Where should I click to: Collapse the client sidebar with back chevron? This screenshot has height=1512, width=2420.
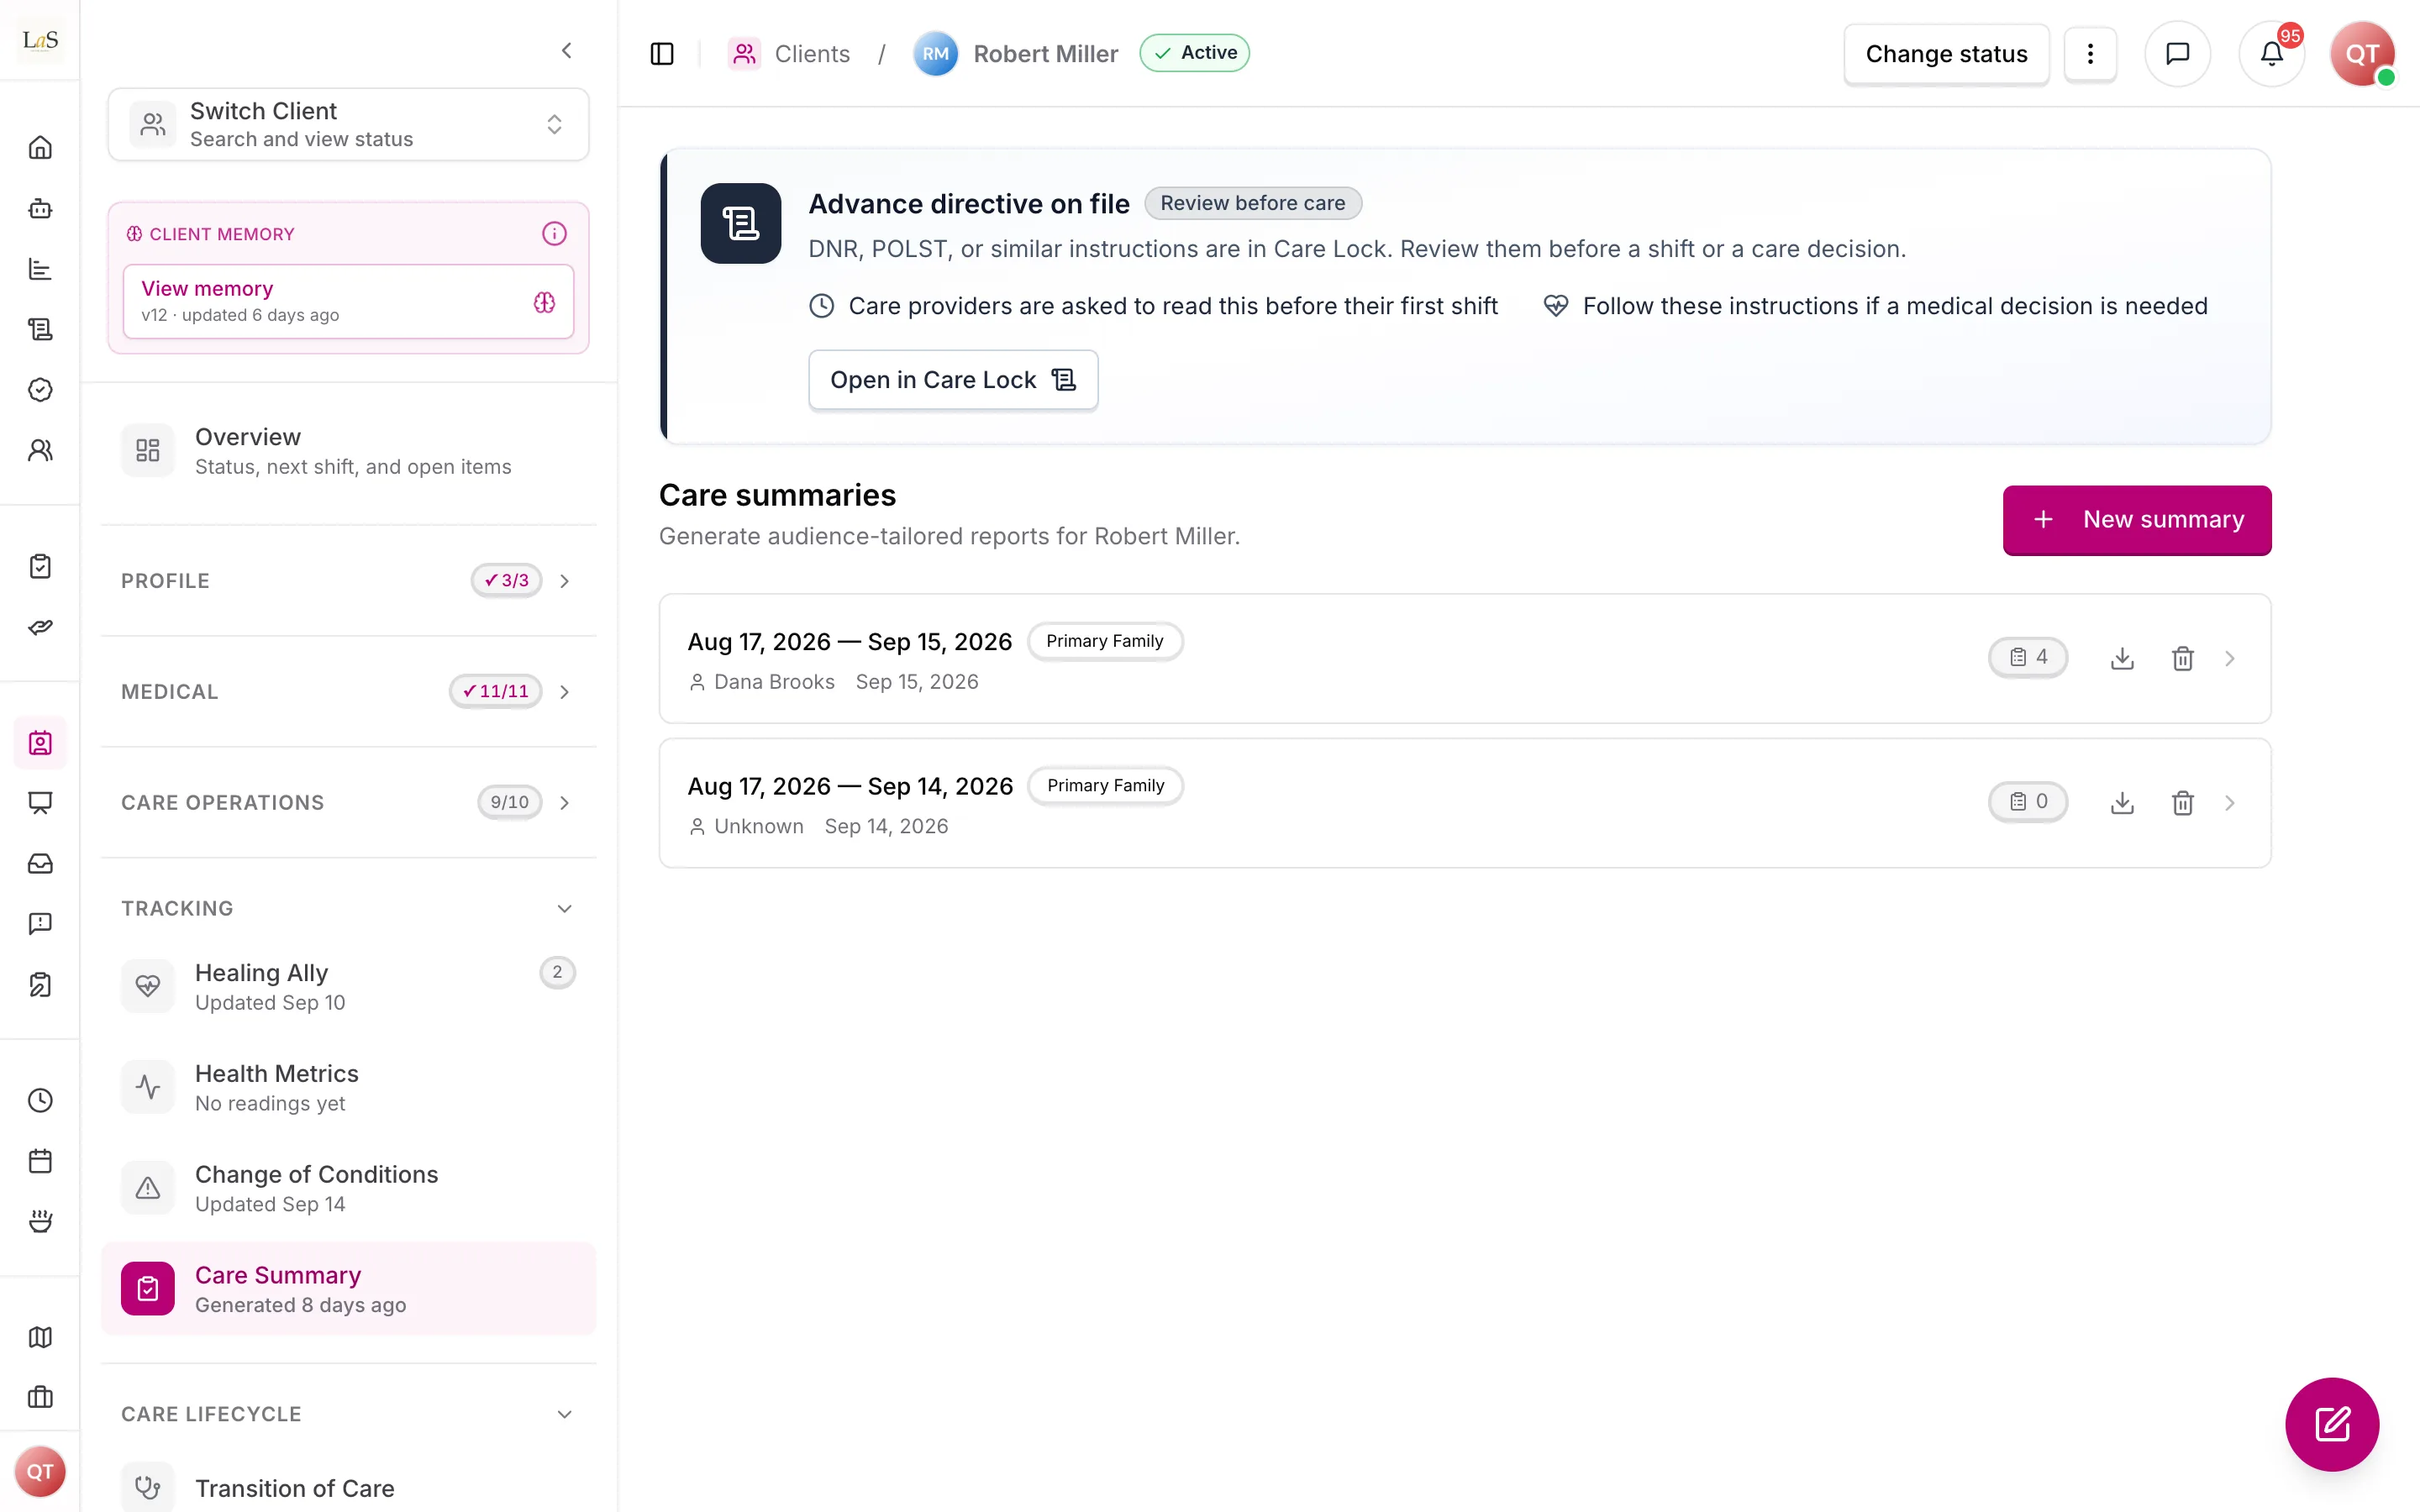coord(567,50)
